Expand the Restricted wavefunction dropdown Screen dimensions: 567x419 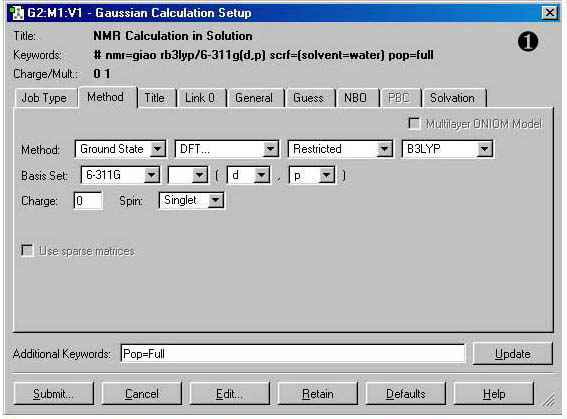click(340, 149)
